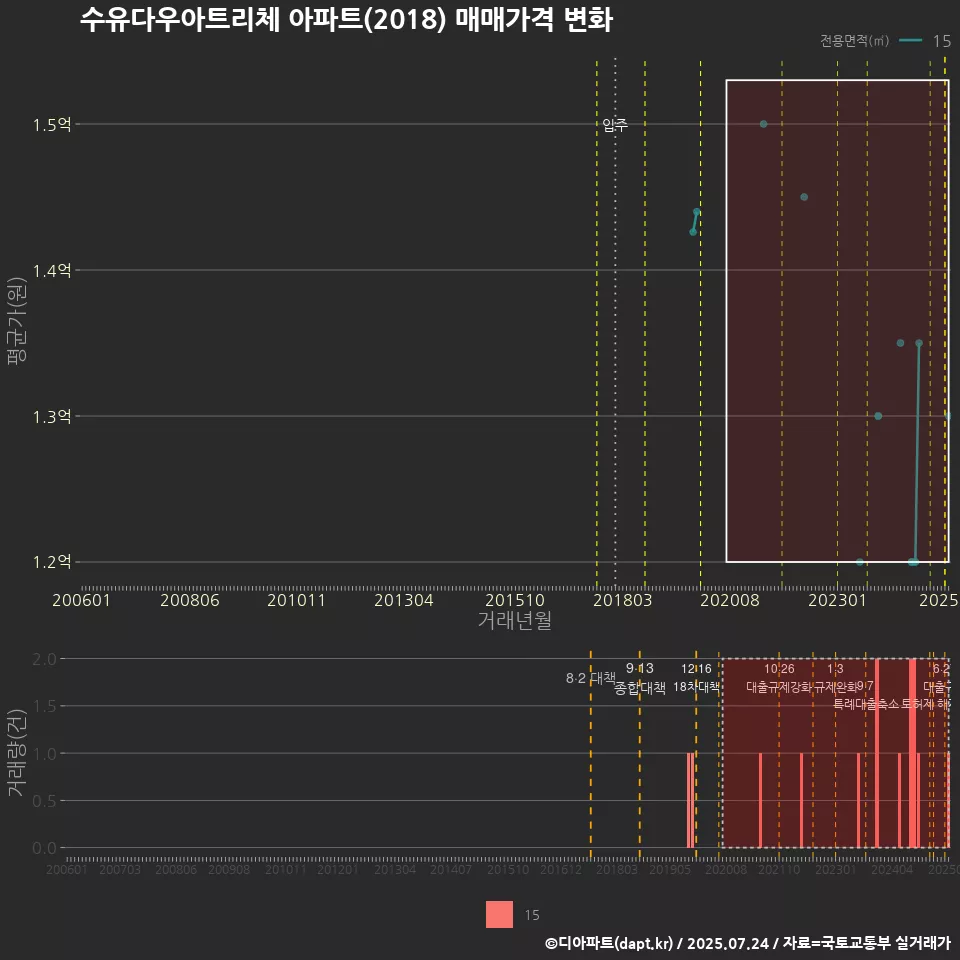Screen dimensions: 960x960
Task: Click x-axis label 202008 on price chart
Action: [730, 600]
